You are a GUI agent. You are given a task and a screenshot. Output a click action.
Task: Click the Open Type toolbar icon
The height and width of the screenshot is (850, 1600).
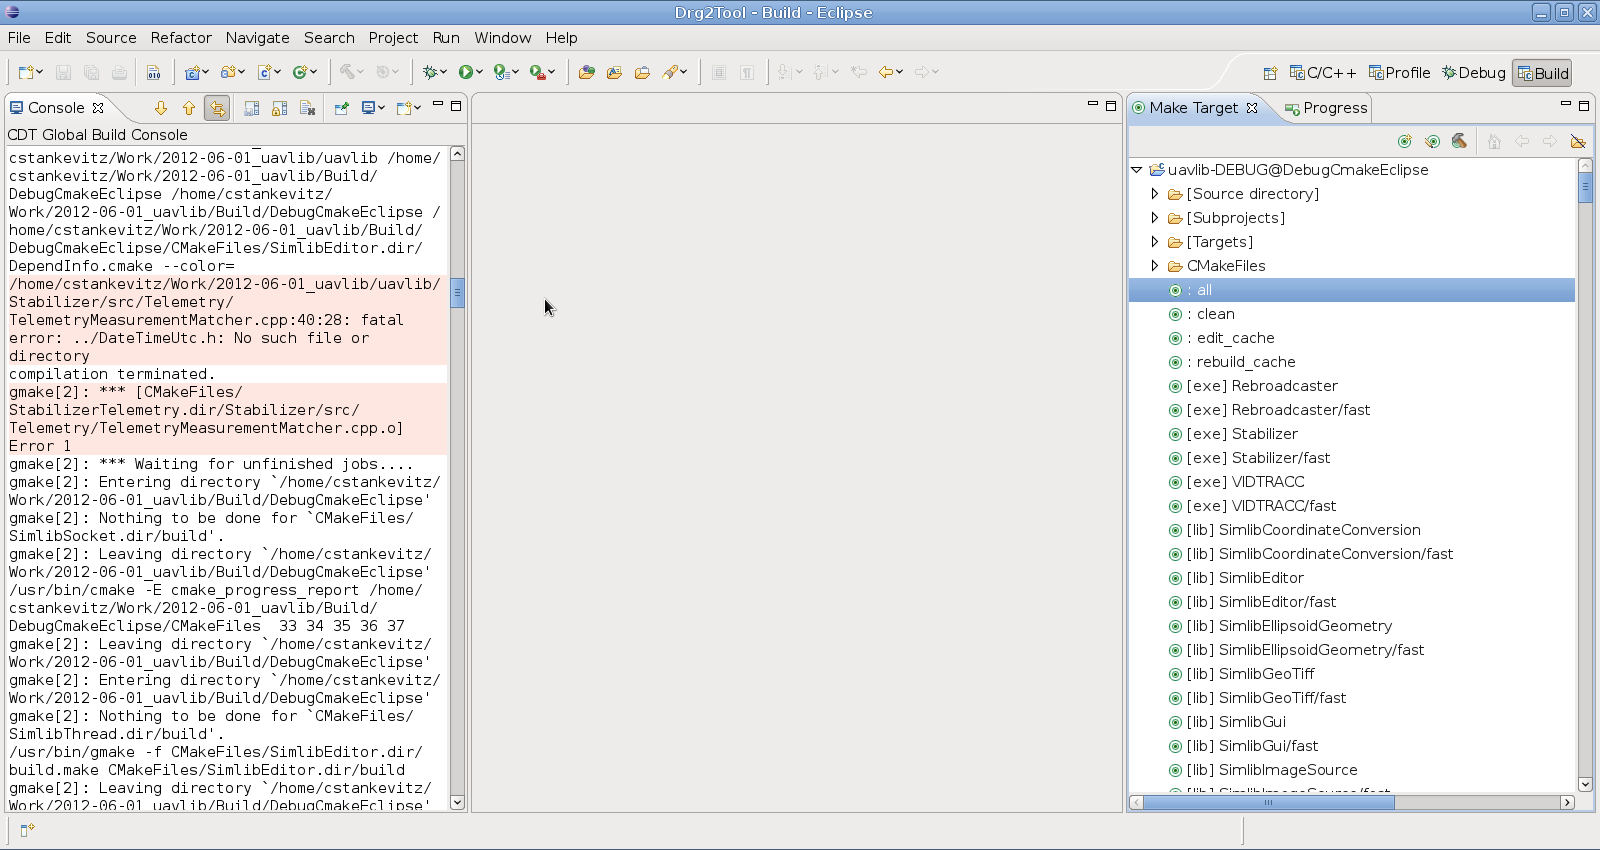(x=586, y=72)
